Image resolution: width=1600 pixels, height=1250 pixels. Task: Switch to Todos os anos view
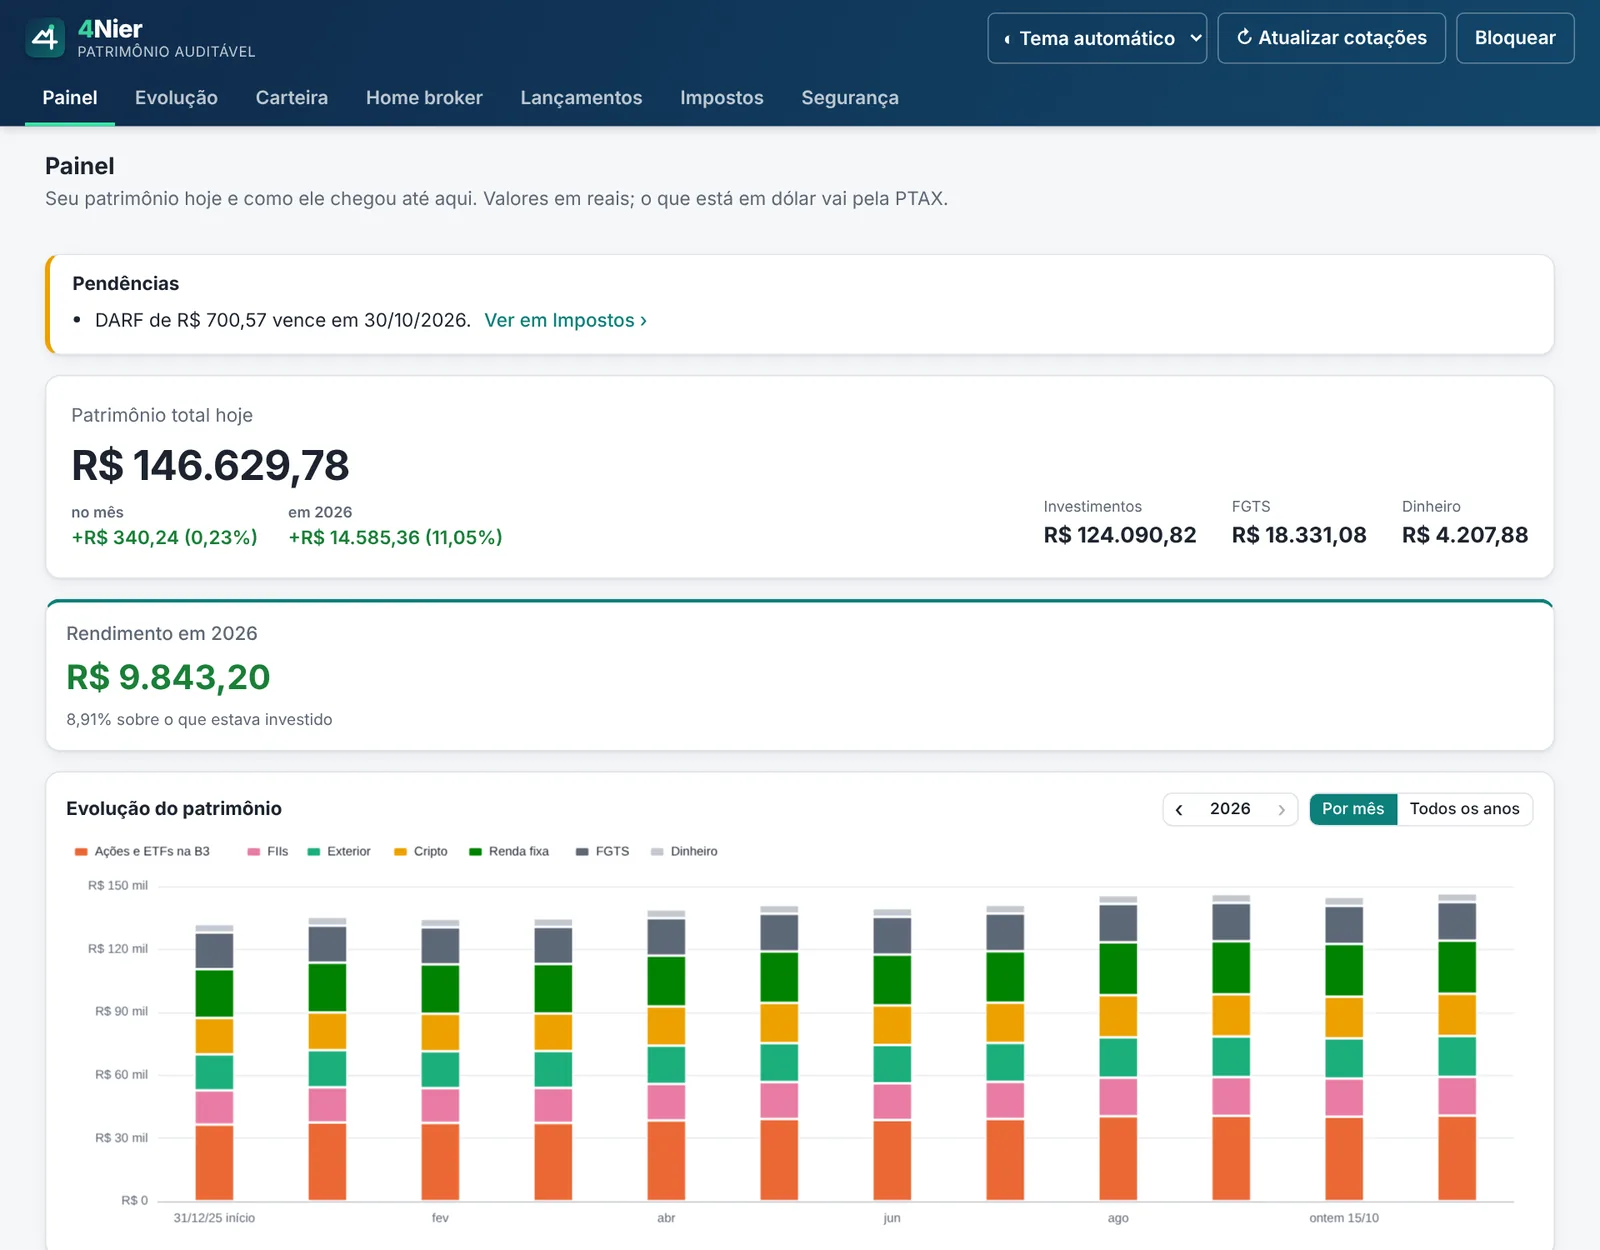[1464, 809]
